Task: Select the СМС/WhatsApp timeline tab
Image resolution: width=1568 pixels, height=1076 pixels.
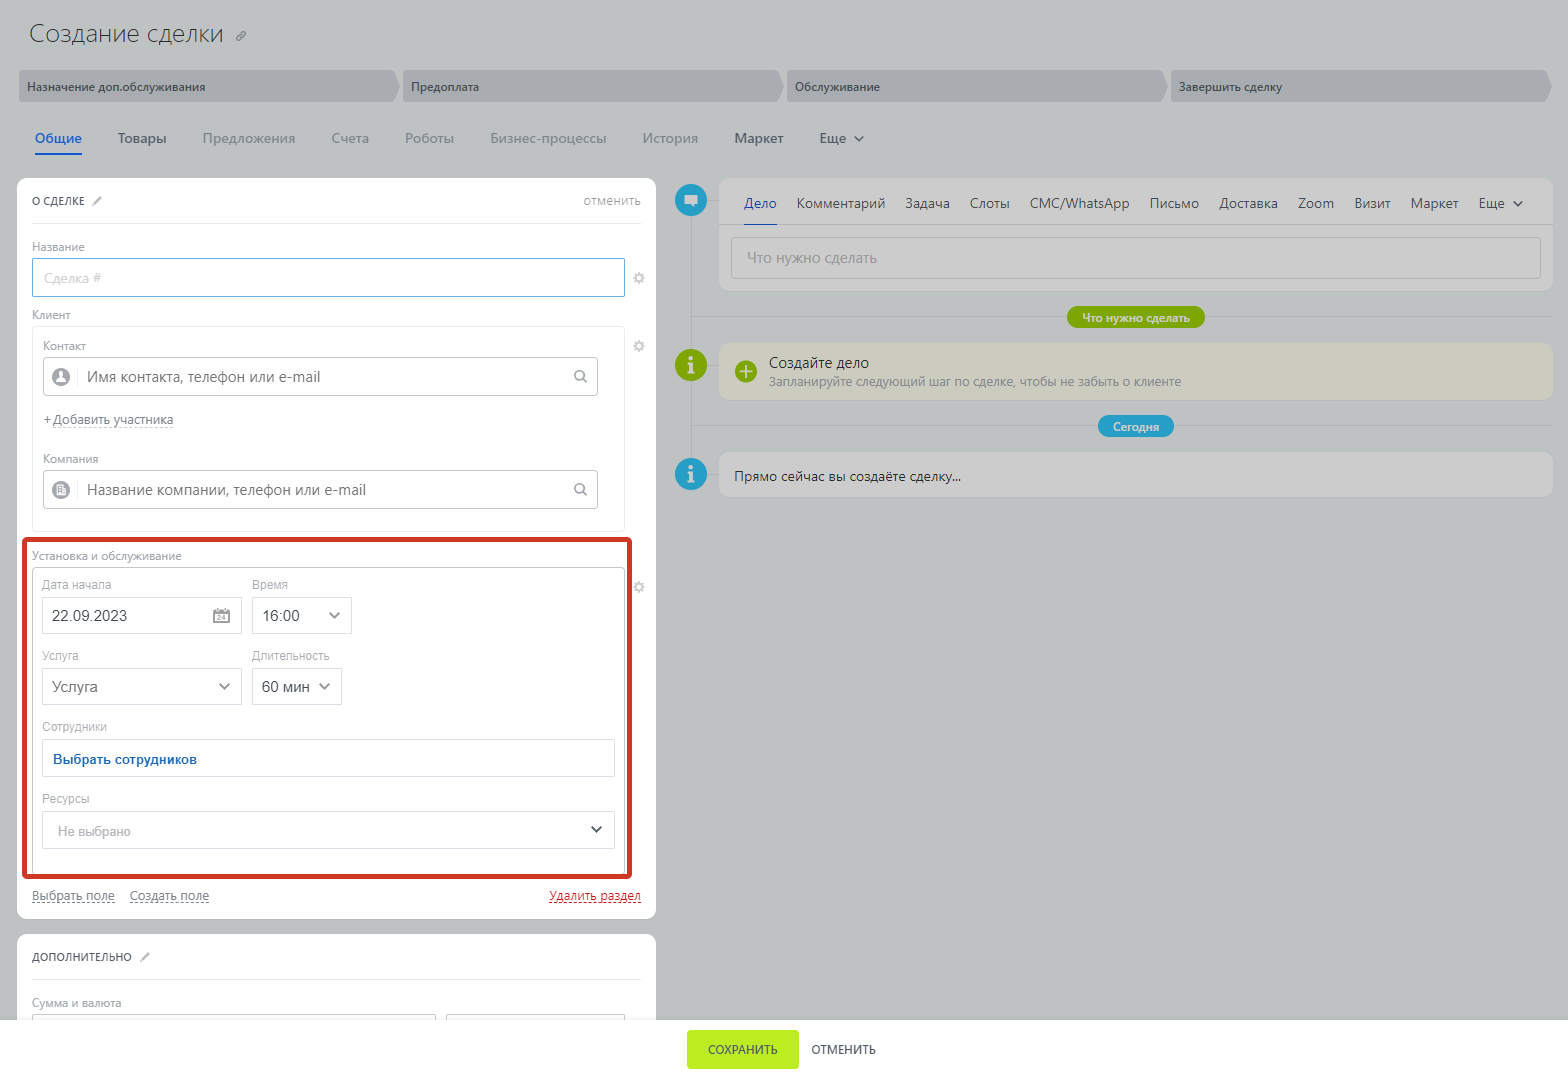Action: pos(1079,203)
